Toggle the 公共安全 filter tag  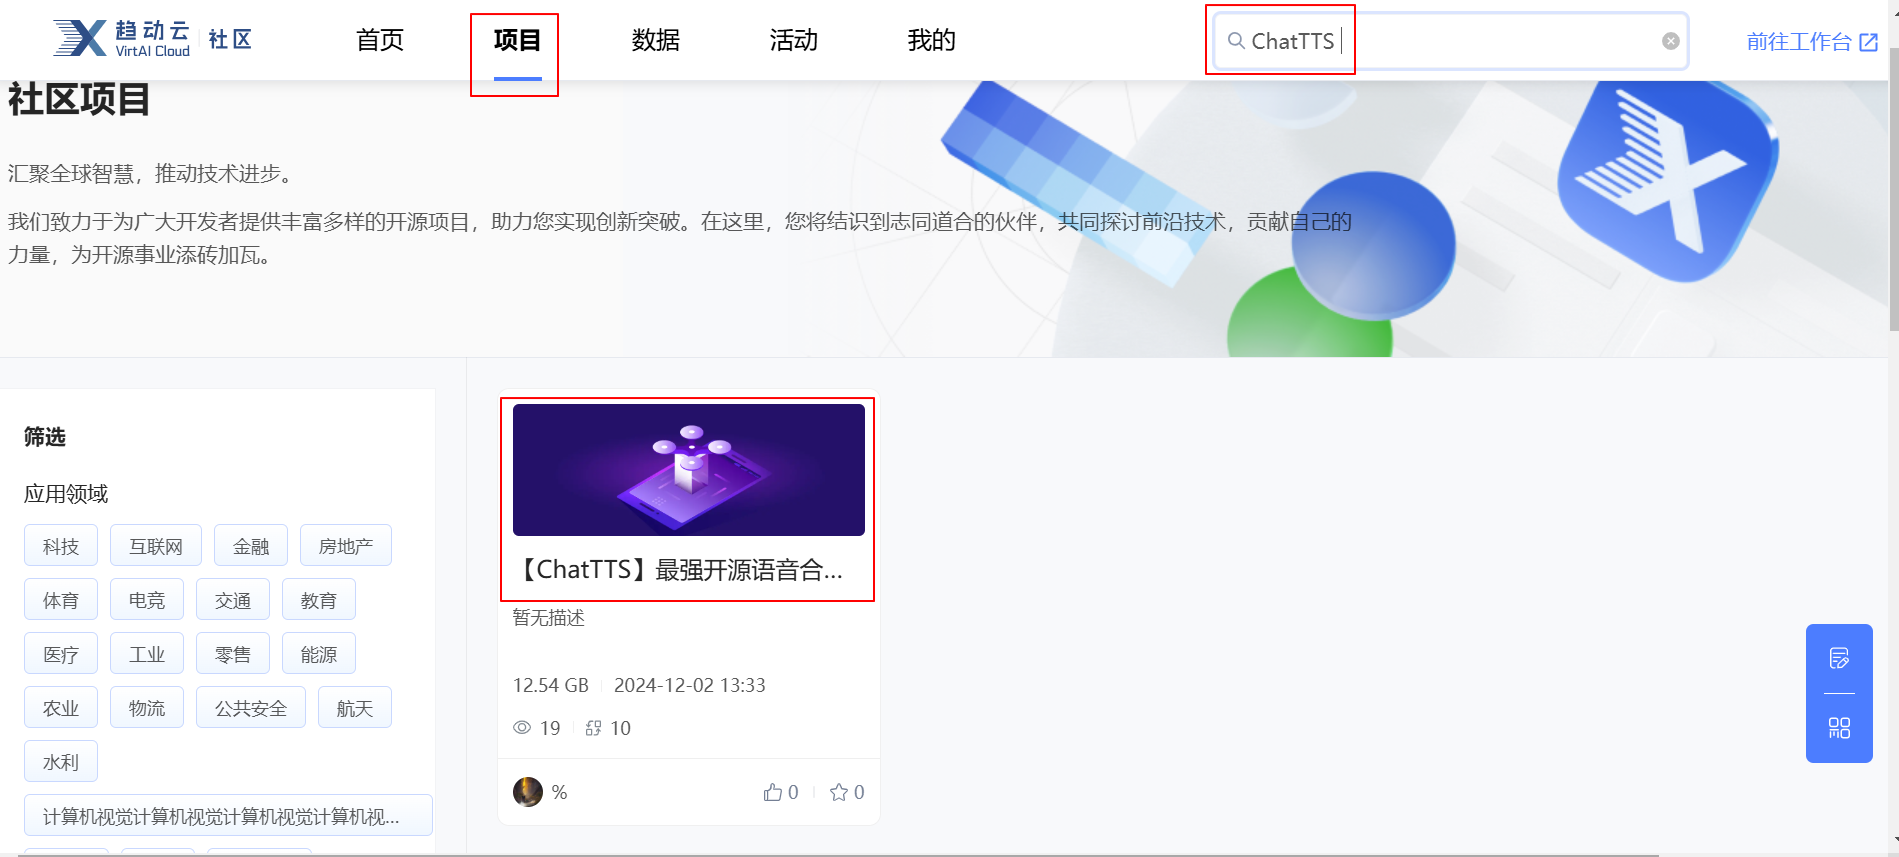pyautogui.click(x=251, y=708)
